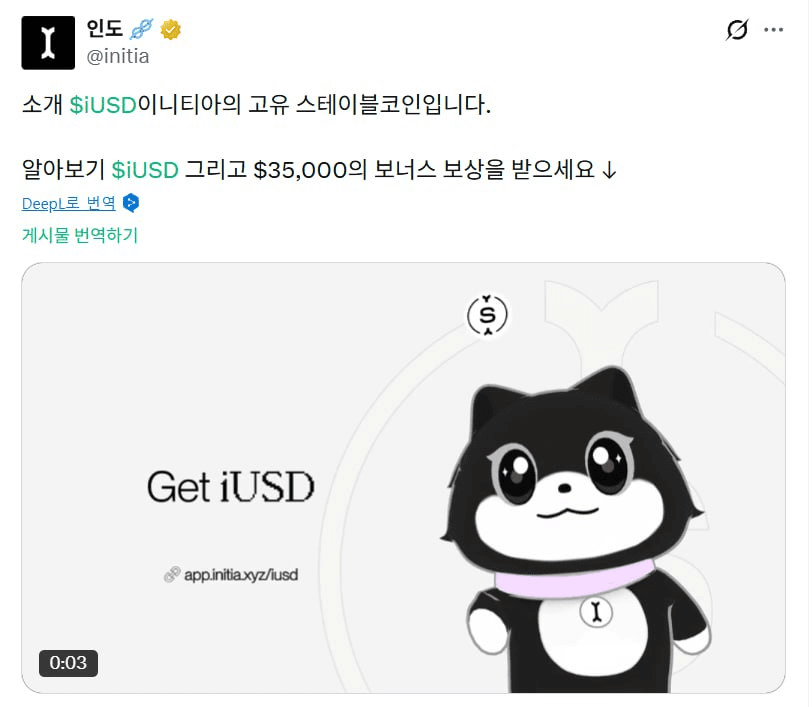Viewport: 812px width, 707px height.
Task: Play the Get iUSD video
Action: click(x=403, y=478)
